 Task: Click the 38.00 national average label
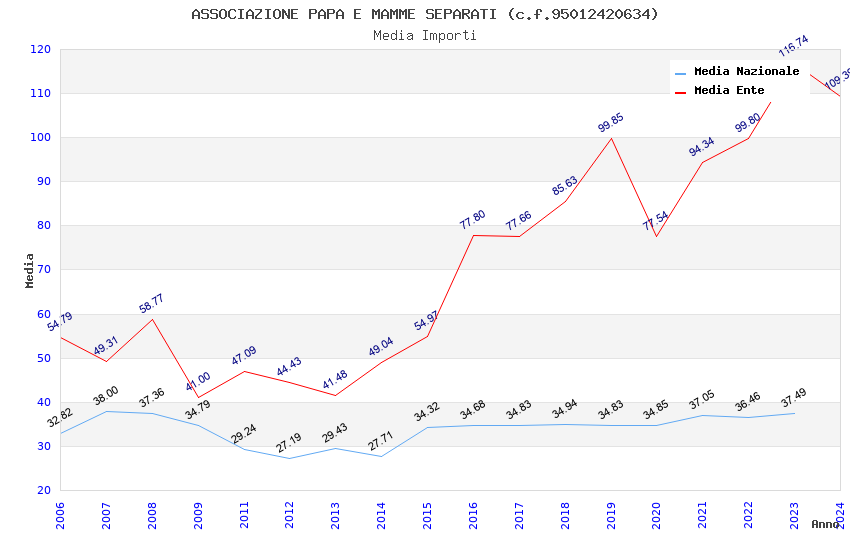[x=106, y=396]
